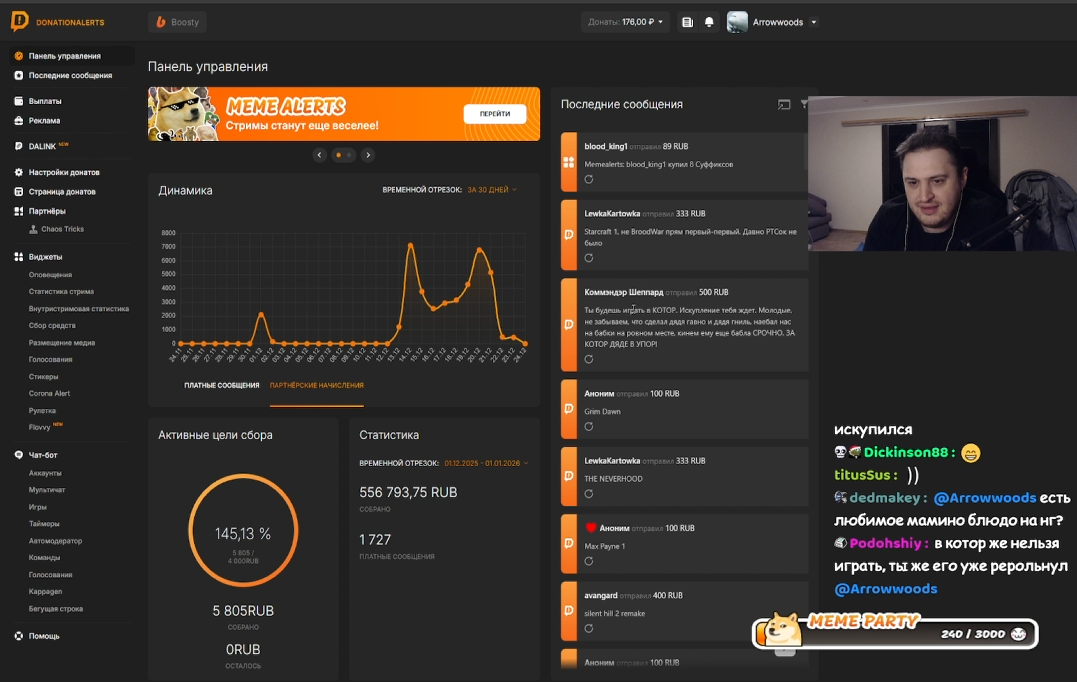Open the news list icon in header

[x=687, y=22]
